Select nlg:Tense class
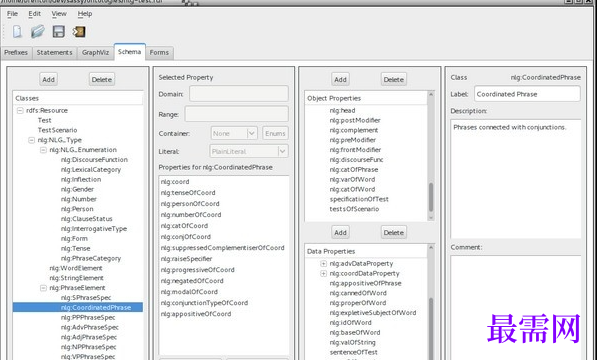 coord(75,248)
